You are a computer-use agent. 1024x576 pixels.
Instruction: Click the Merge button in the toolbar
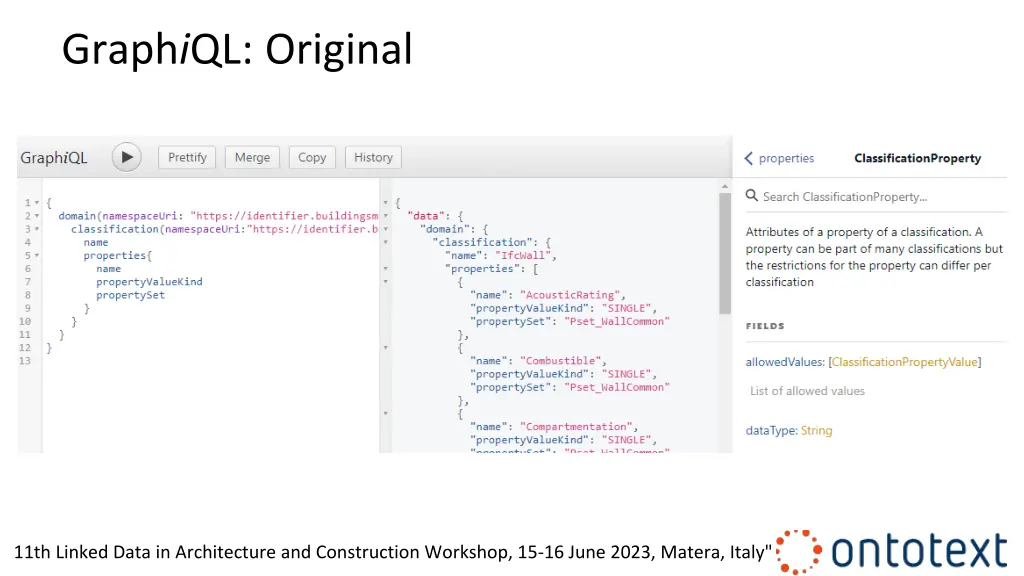click(252, 157)
